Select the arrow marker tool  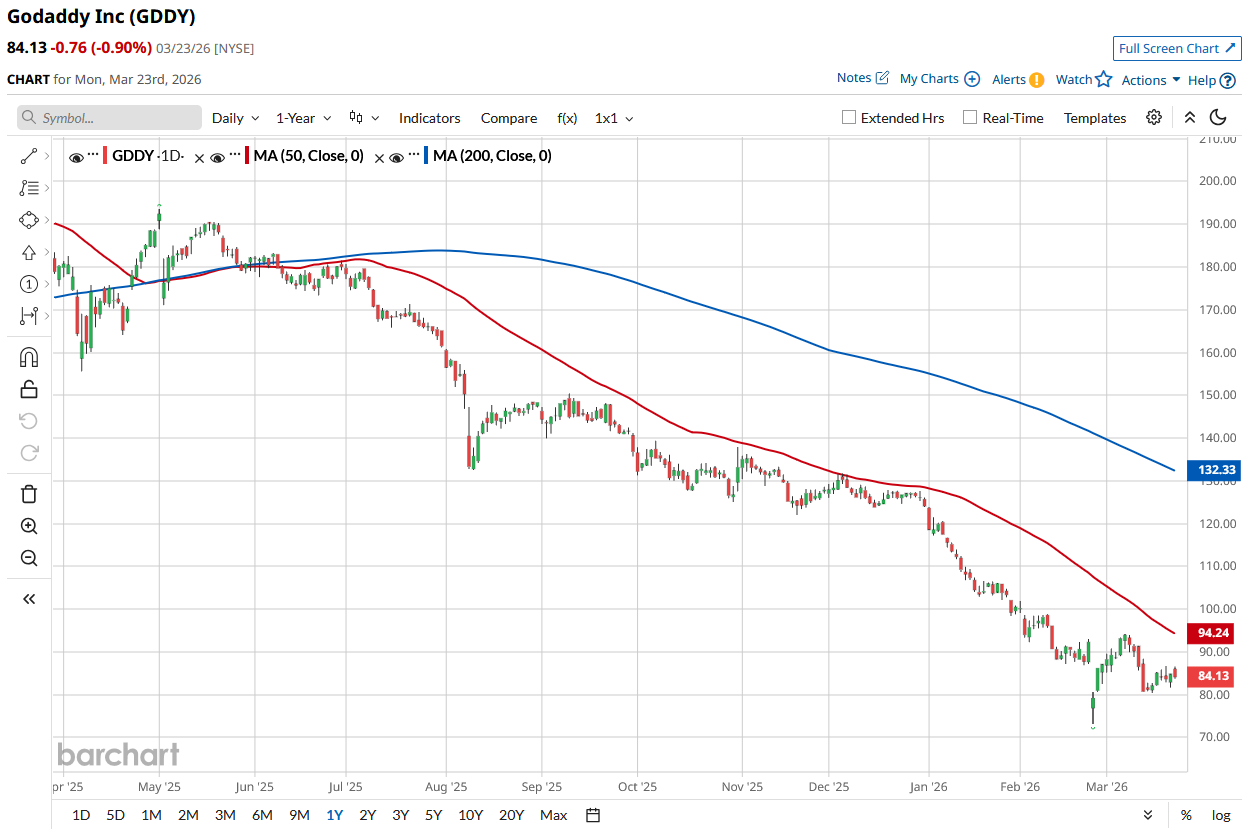tap(28, 252)
